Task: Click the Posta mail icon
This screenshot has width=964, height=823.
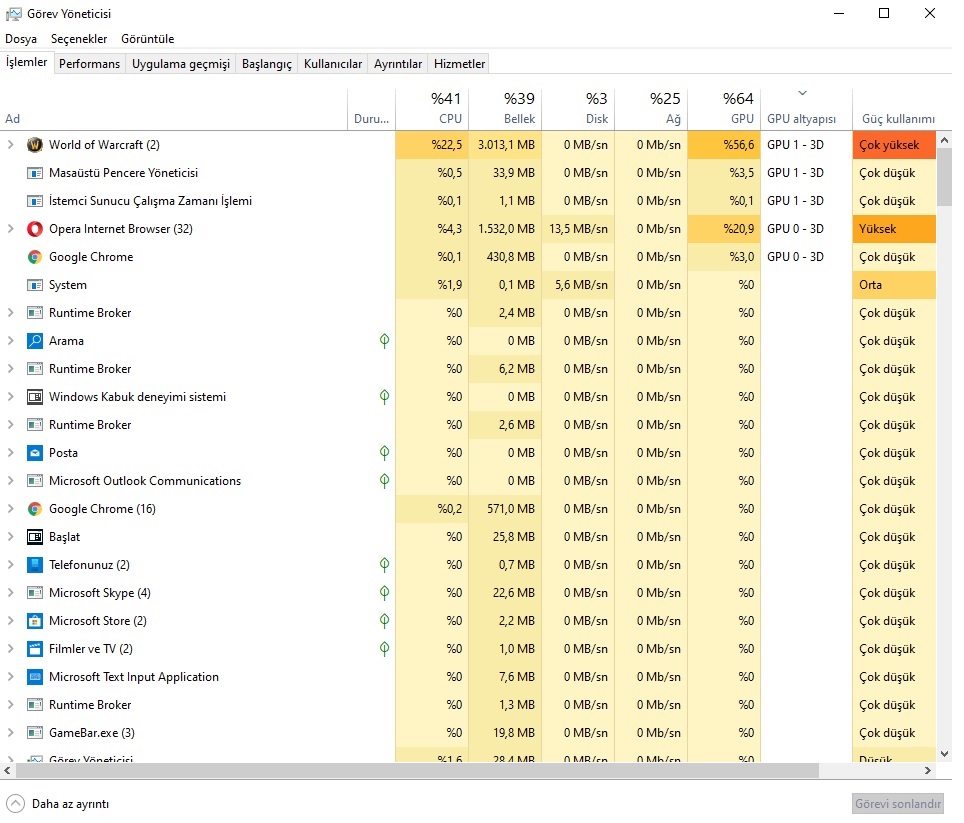Action: pyautogui.click(x=35, y=453)
